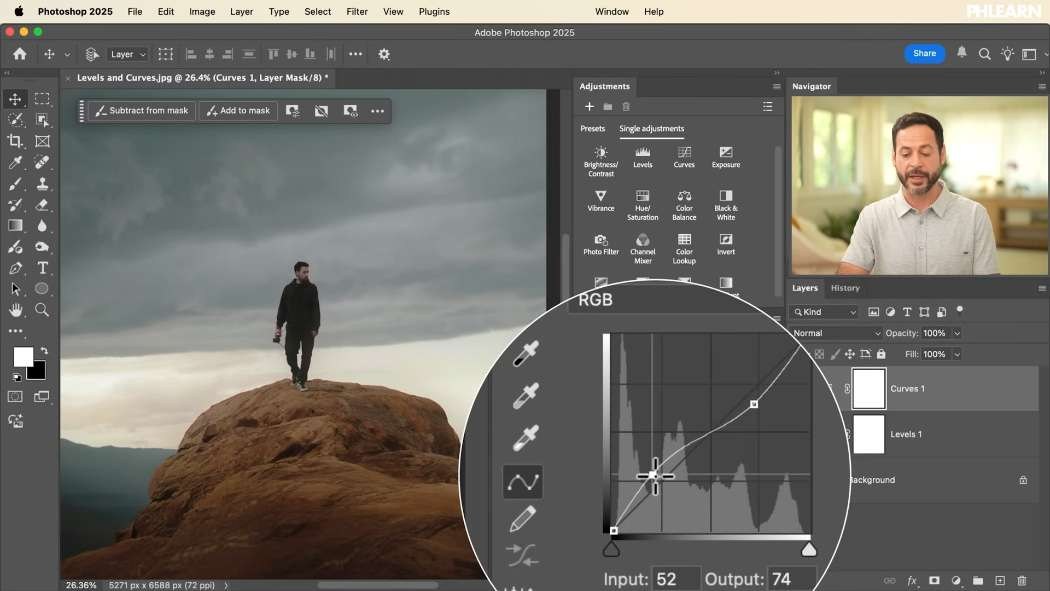Open the Fill slider dropdown

(x=957, y=354)
